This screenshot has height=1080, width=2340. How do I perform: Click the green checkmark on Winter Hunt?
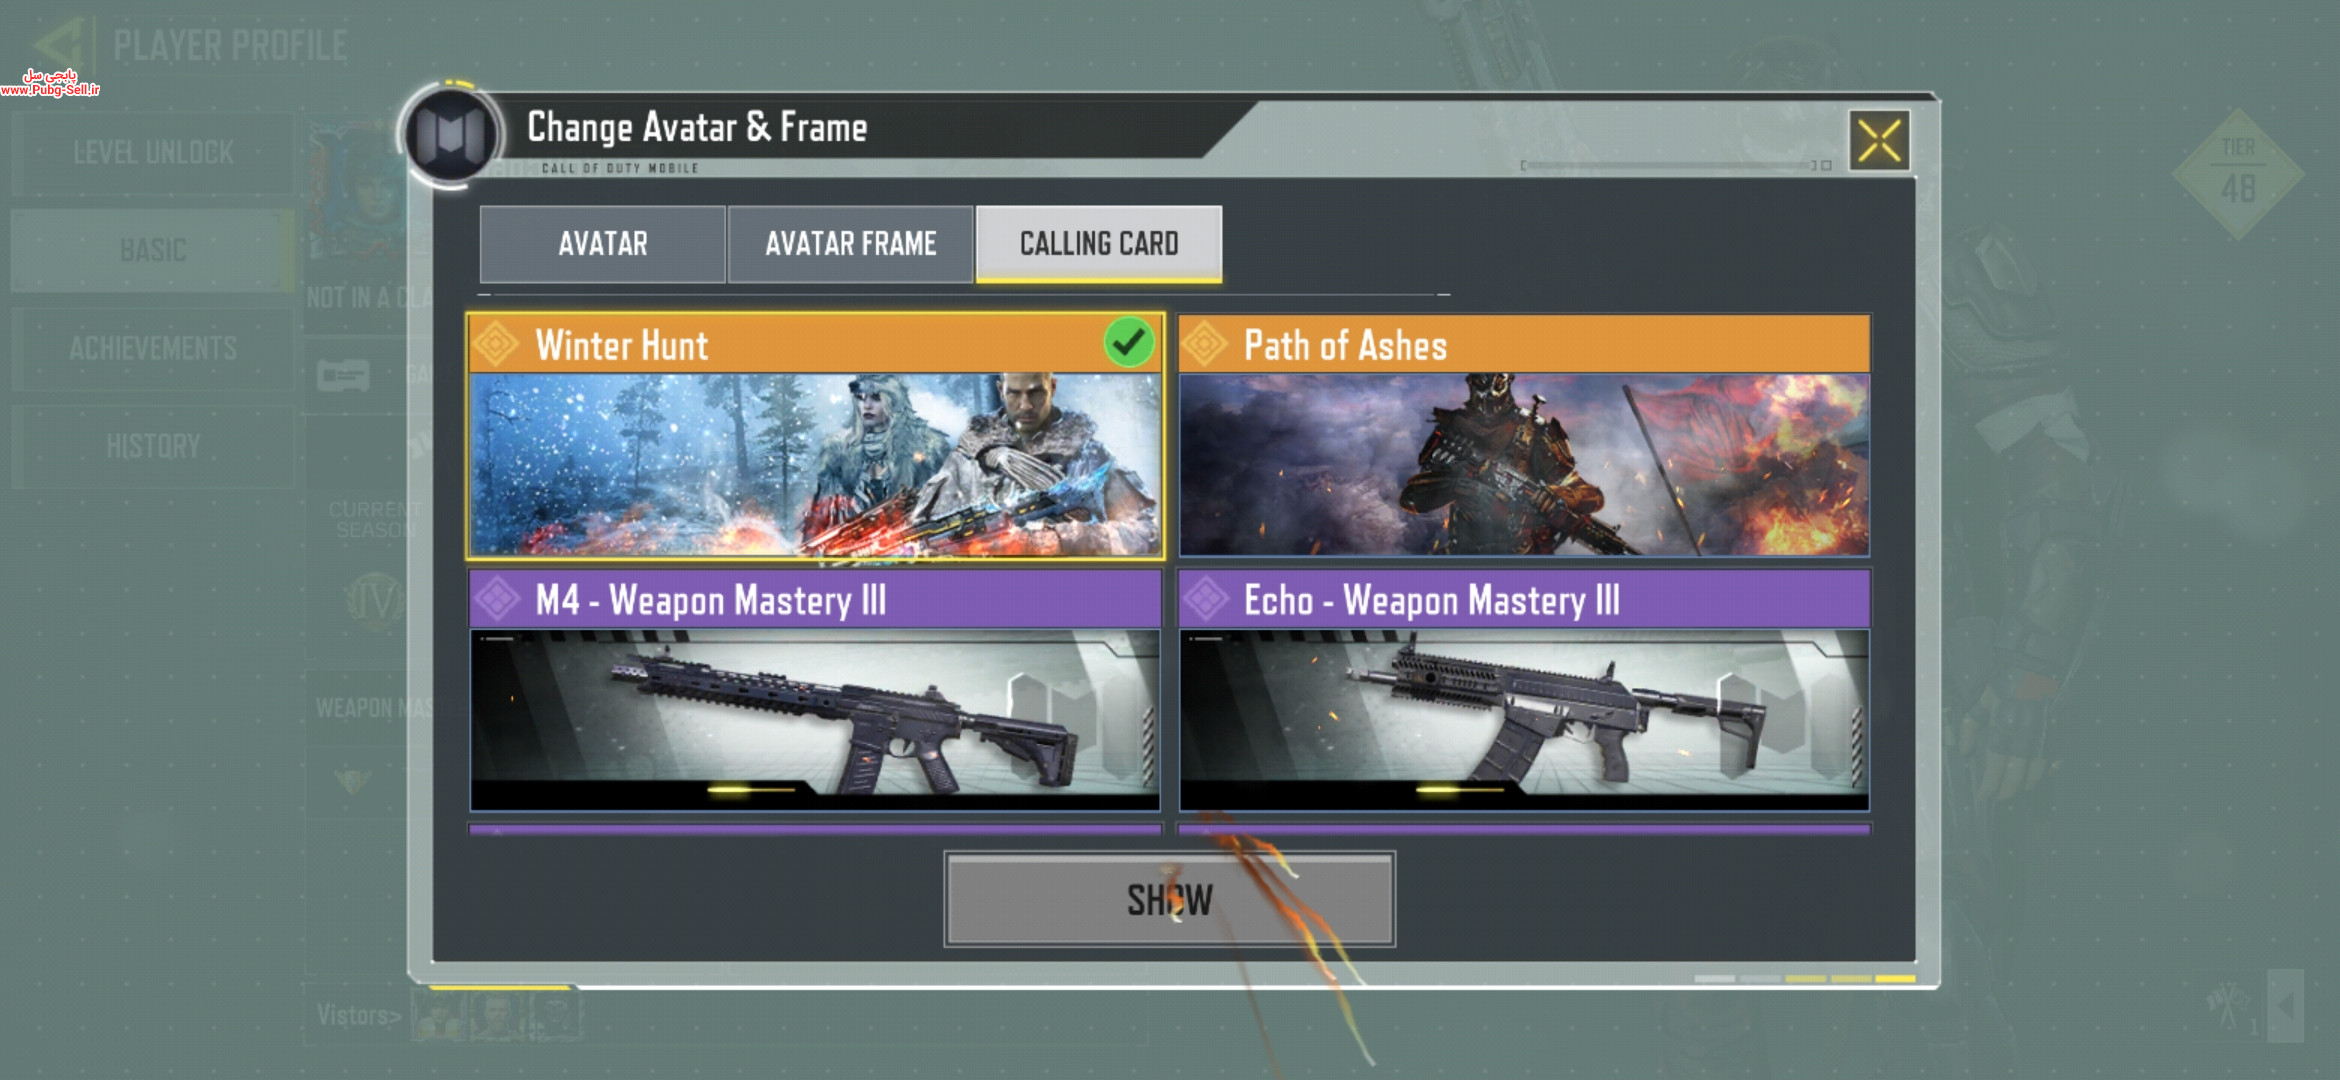tap(1129, 343)
